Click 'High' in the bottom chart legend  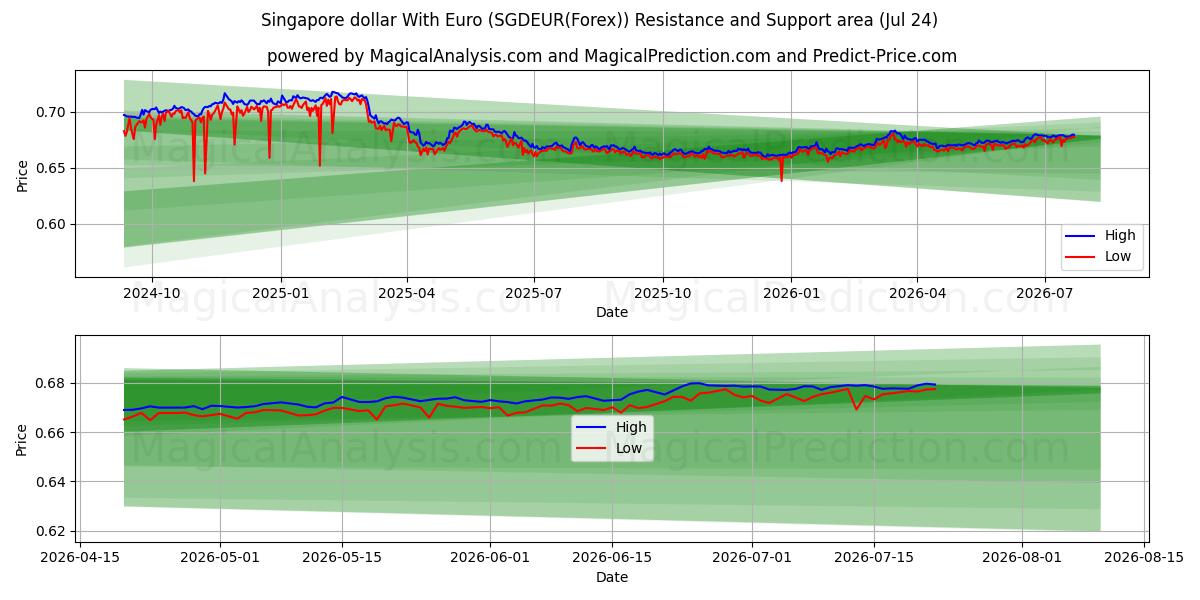click(631, 427)
